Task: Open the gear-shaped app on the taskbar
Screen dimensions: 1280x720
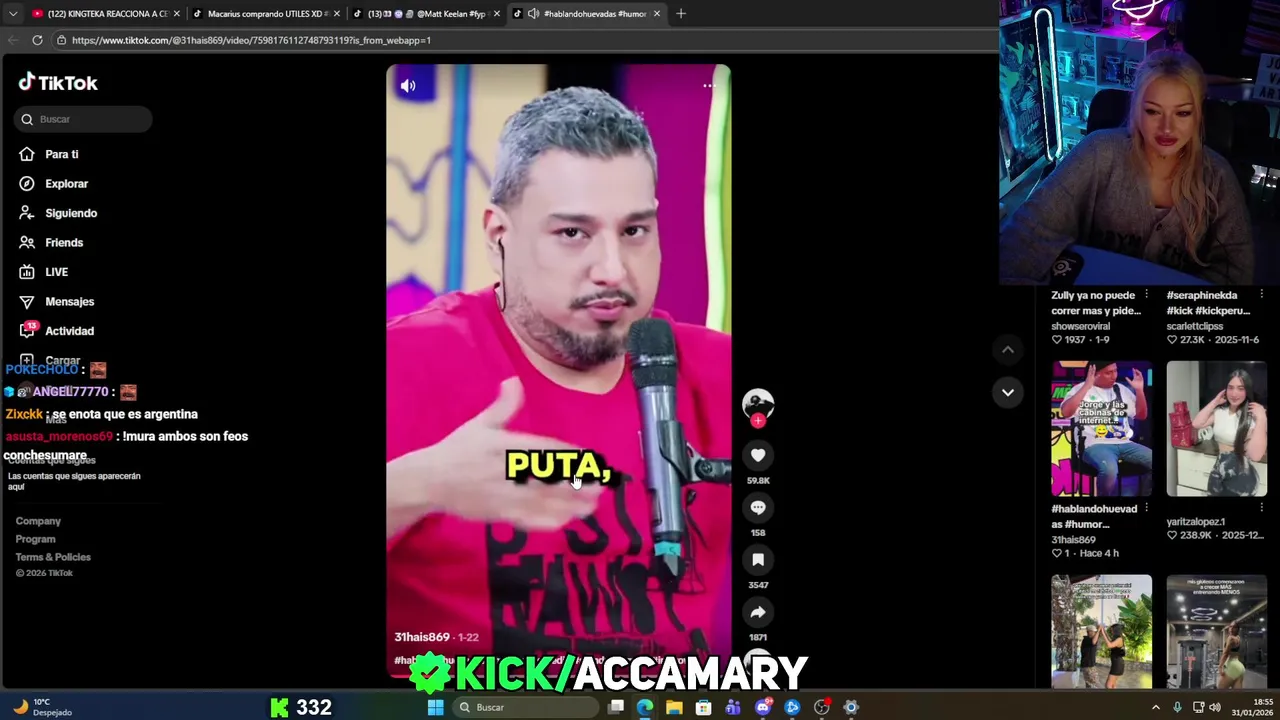Action: tap(851, 707)
